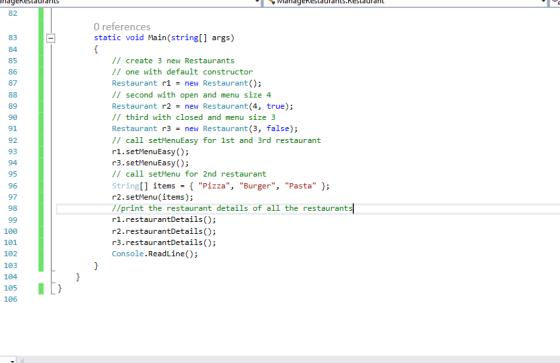Collapse the Main method outlining region
Screen dimensions: 560x363
coord(51,38)
